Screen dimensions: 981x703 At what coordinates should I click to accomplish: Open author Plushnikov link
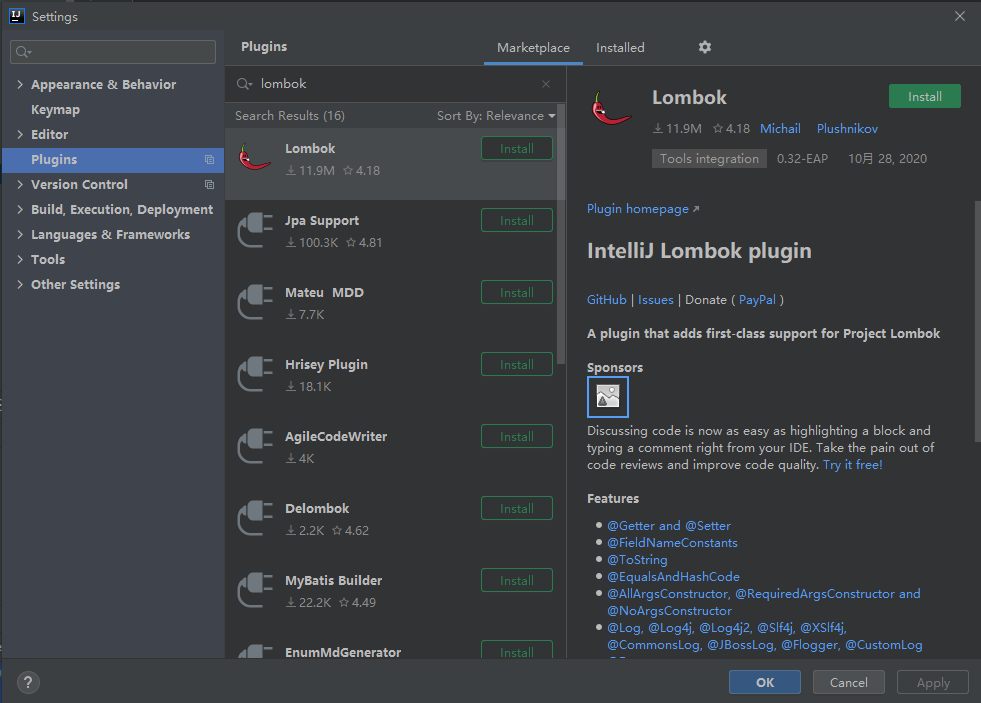pos(847,128)
